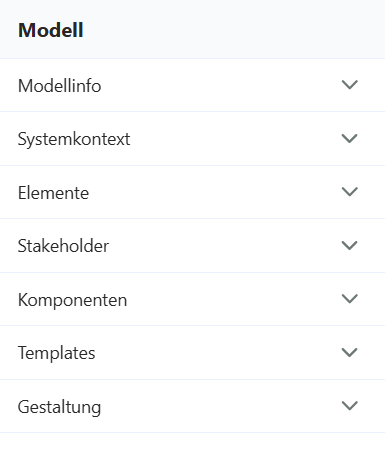Click the chevron icon beside Systemkontext

pos(350,138)
